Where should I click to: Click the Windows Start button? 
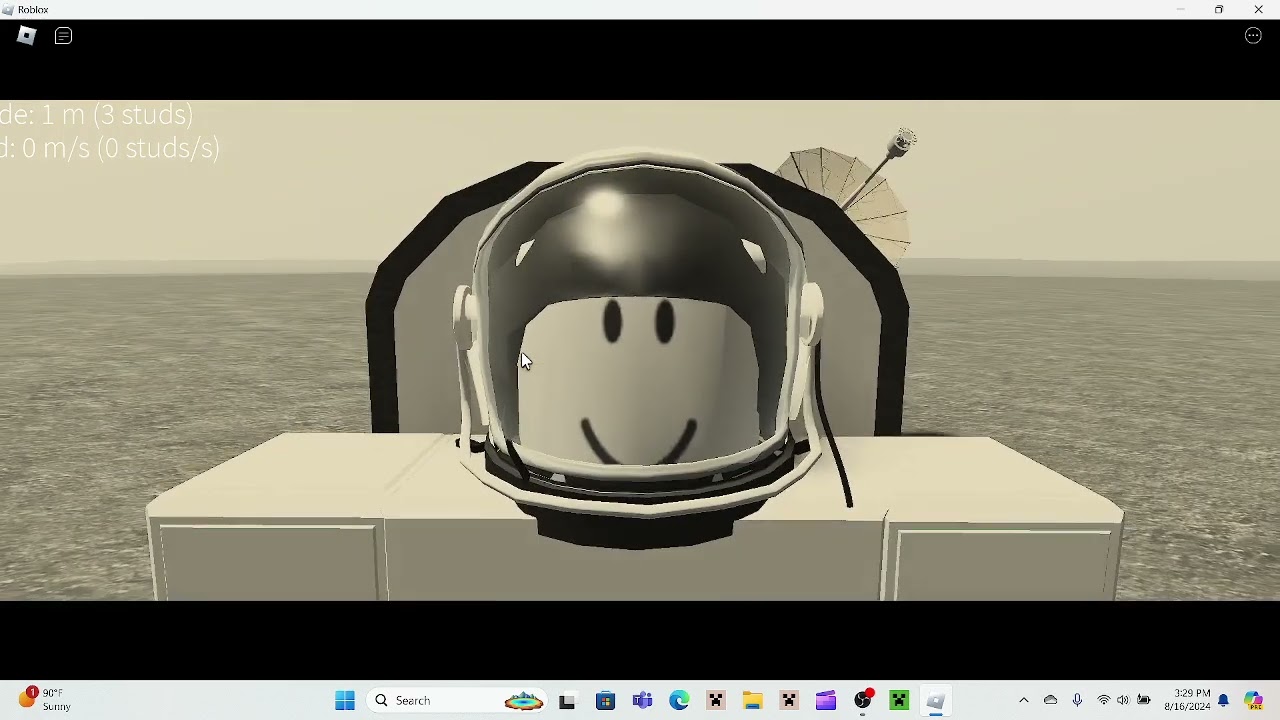[x=345, y=701]
